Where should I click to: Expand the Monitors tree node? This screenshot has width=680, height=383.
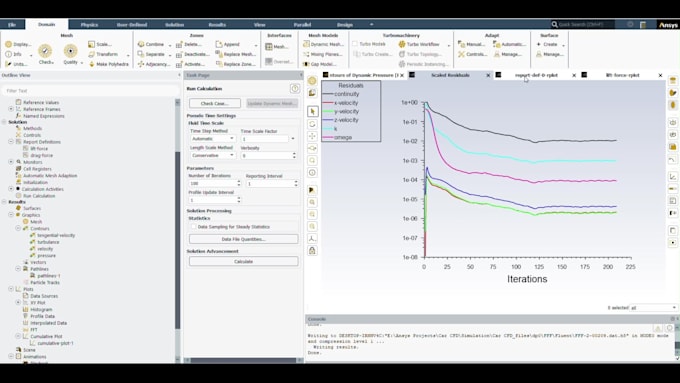(11, 162)
